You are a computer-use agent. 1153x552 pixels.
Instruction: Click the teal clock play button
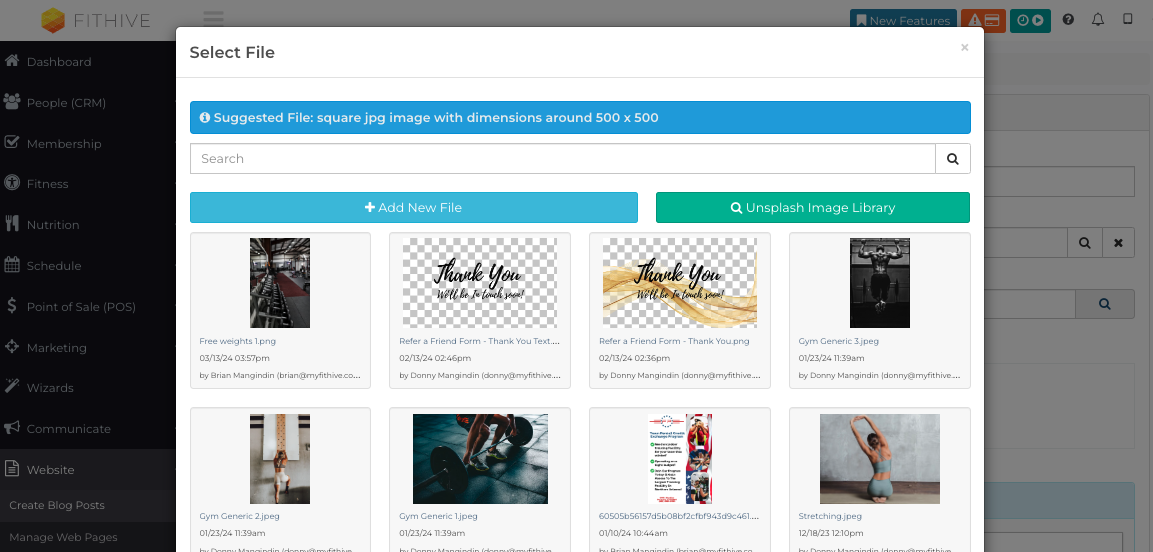tap(1029, 21)
